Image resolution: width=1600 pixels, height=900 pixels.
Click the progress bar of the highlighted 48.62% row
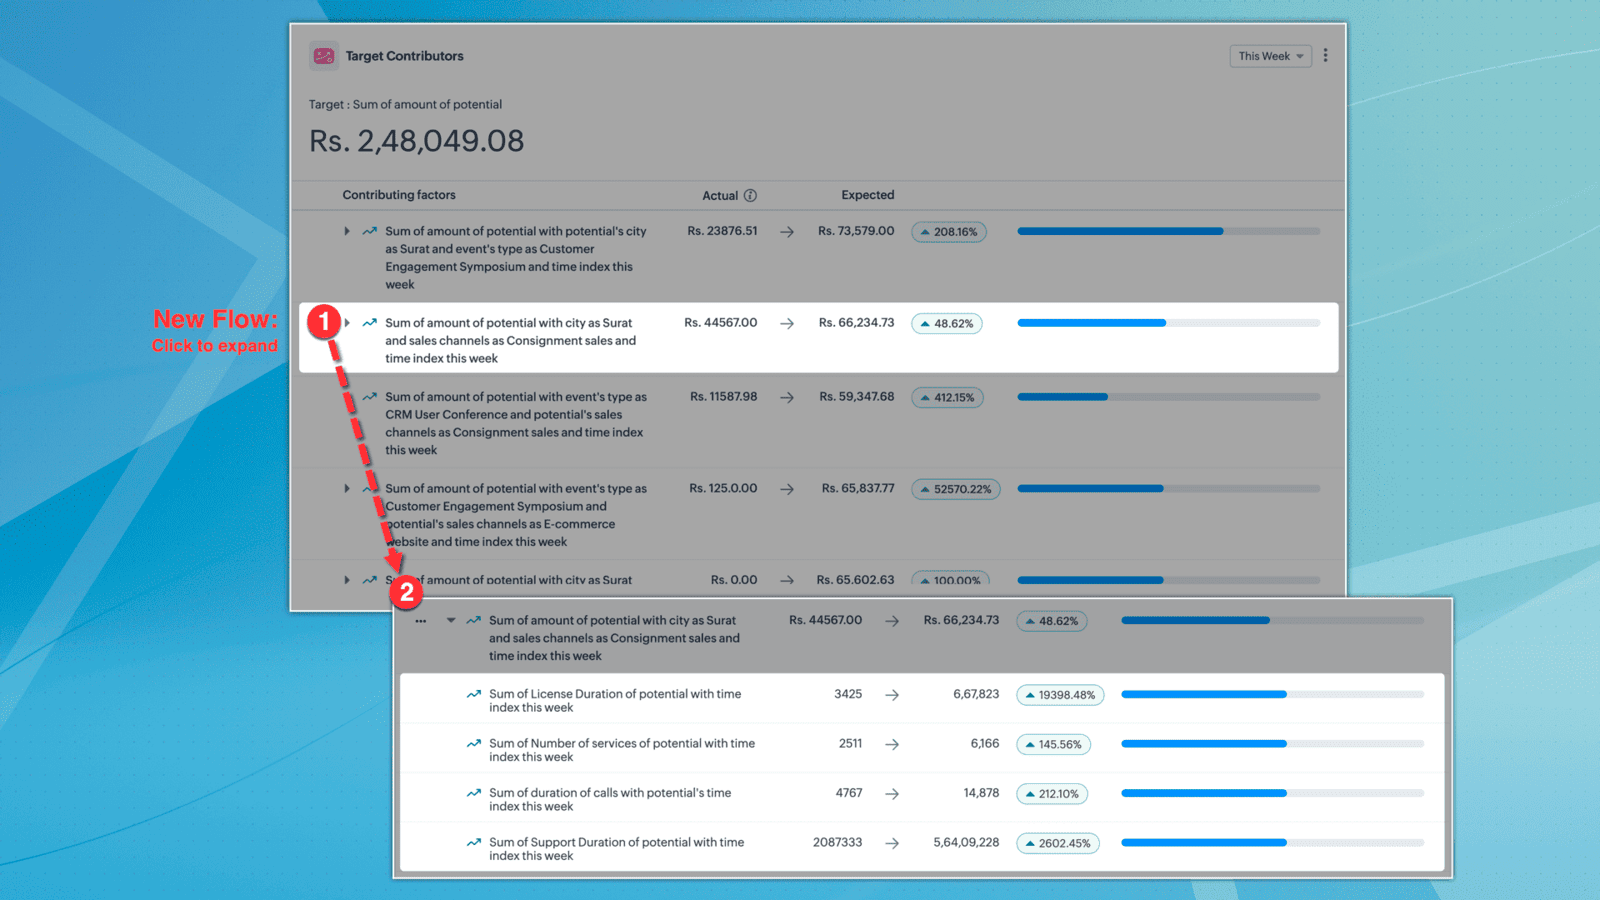(x=1169, y=323)
